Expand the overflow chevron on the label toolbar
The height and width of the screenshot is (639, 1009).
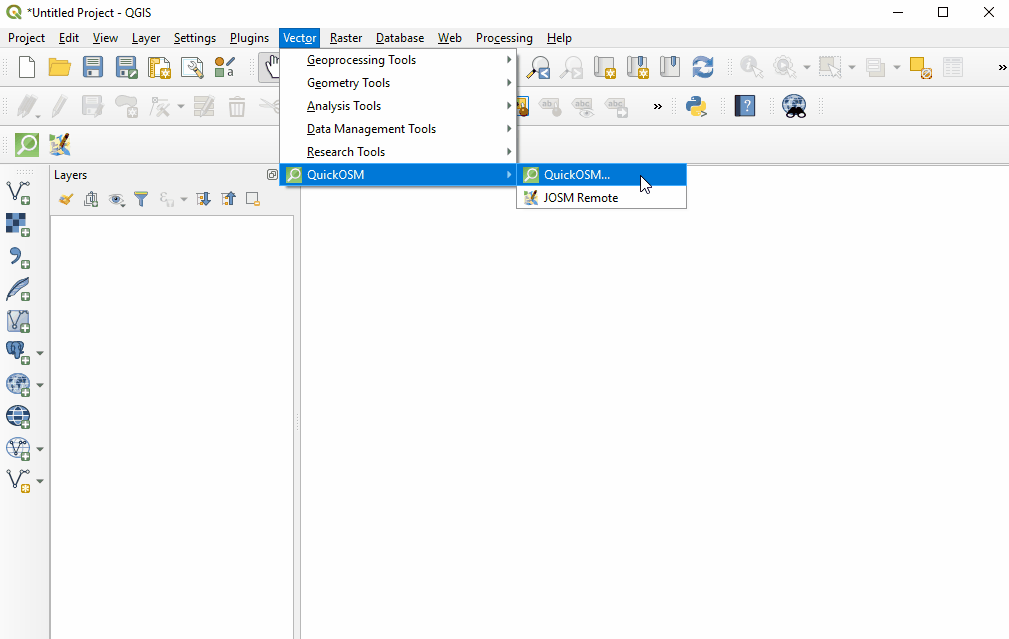pyautogui.click(x=657, y=107)
